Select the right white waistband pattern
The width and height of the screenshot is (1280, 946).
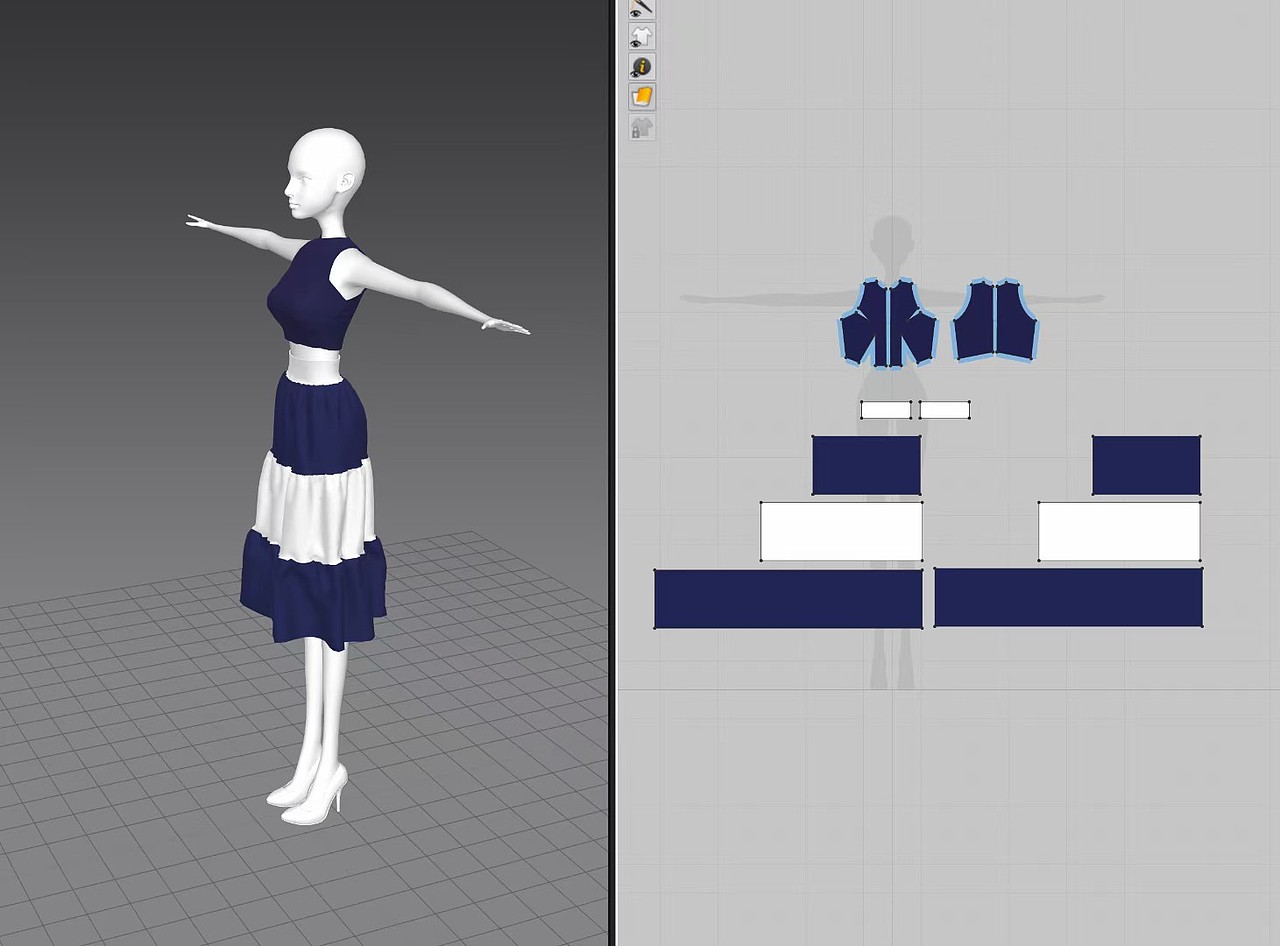click(x=944, y=410)
